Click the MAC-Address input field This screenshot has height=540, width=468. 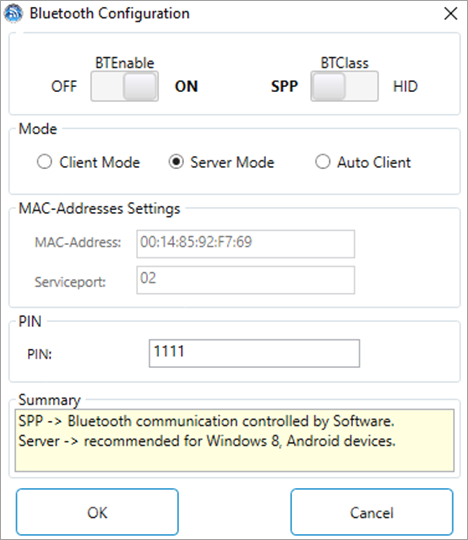pyautogui.click(x=246, y=244)
